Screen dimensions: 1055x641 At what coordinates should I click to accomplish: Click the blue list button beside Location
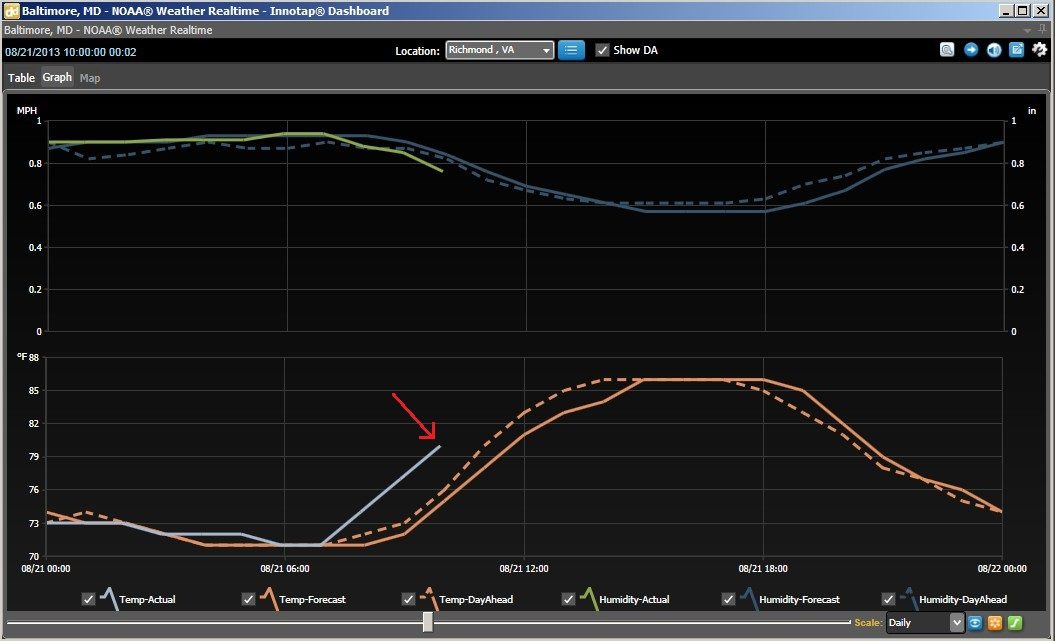coord(571,50)
